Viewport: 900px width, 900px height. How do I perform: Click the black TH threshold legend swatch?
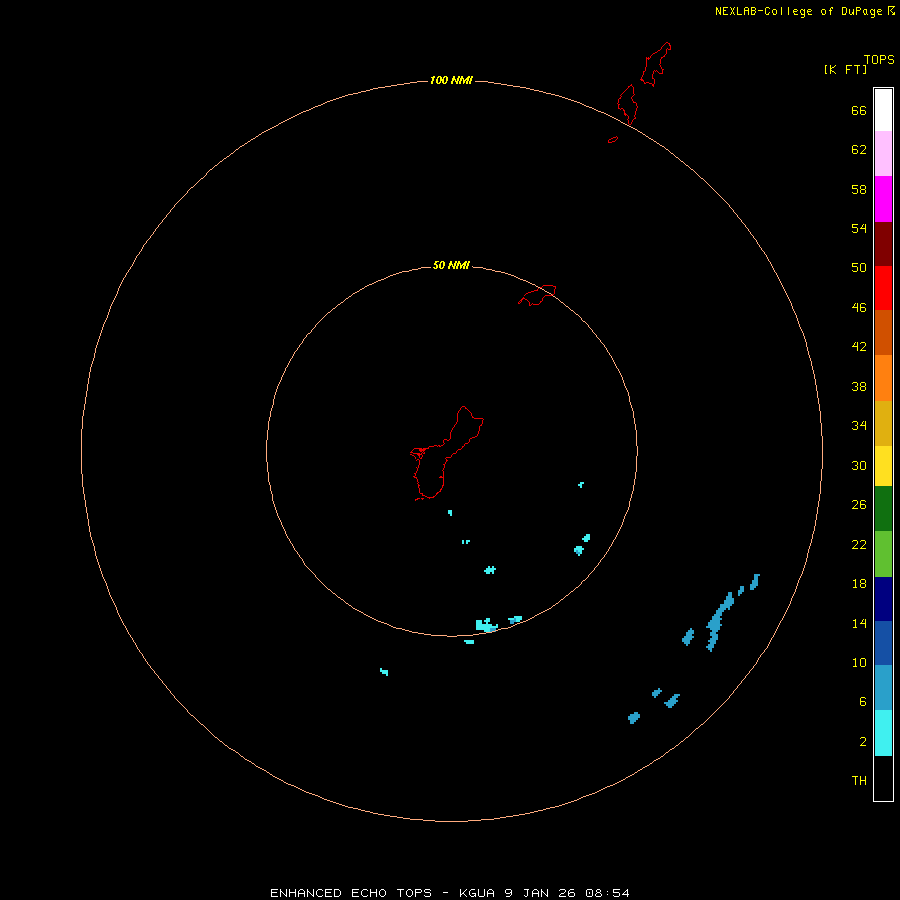[x=883, y=778]
